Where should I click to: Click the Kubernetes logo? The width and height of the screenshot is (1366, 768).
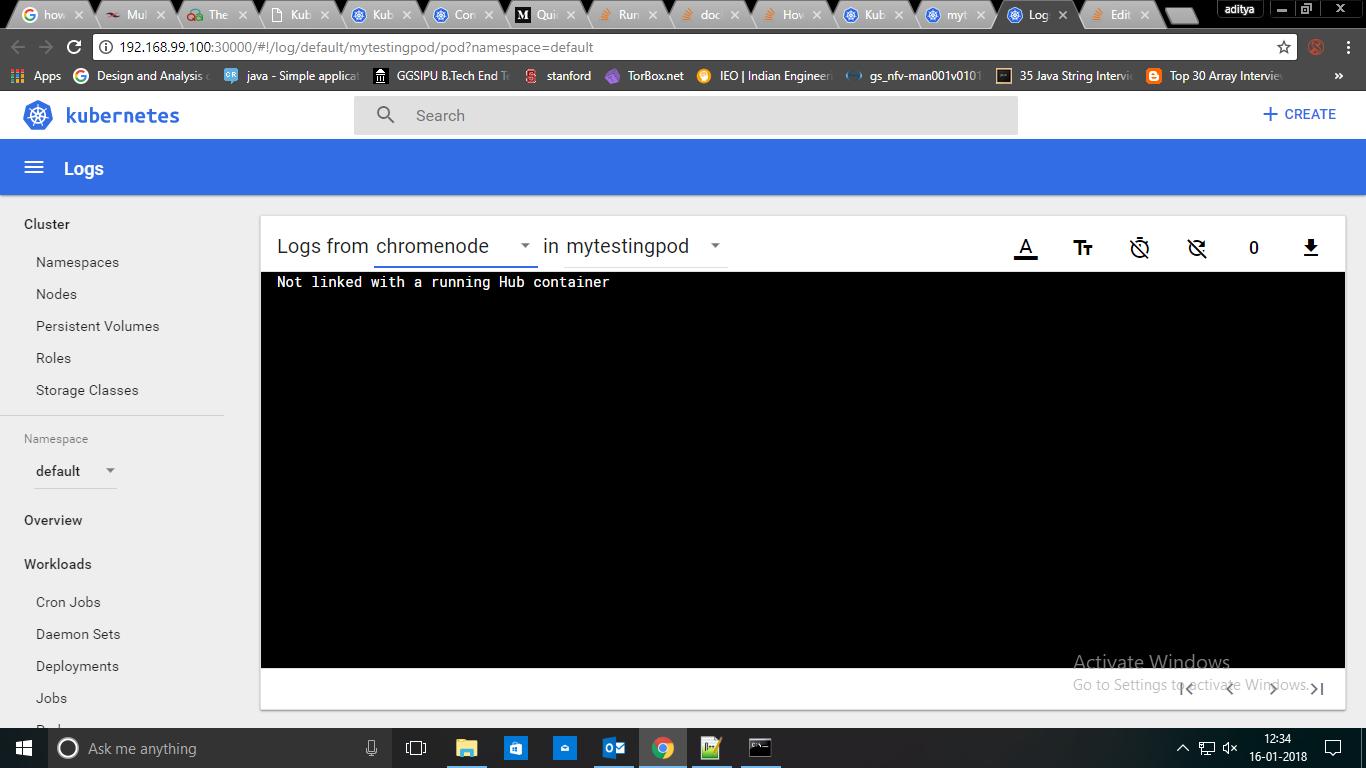(38, 115)
